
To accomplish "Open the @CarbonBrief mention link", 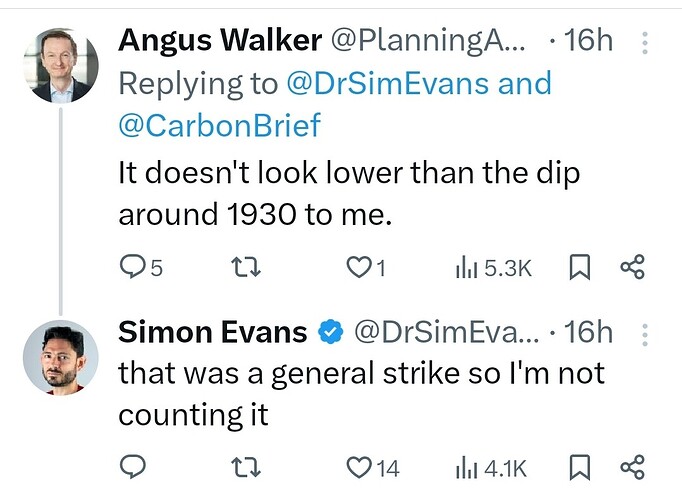I will click(220, 125).
